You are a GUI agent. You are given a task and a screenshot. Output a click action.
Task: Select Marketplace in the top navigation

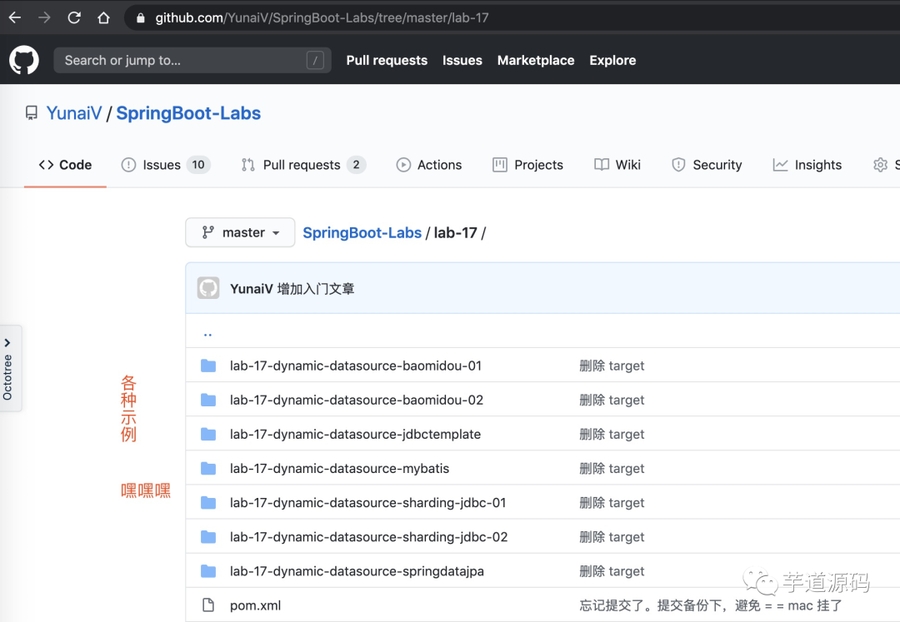coord(535,60)
